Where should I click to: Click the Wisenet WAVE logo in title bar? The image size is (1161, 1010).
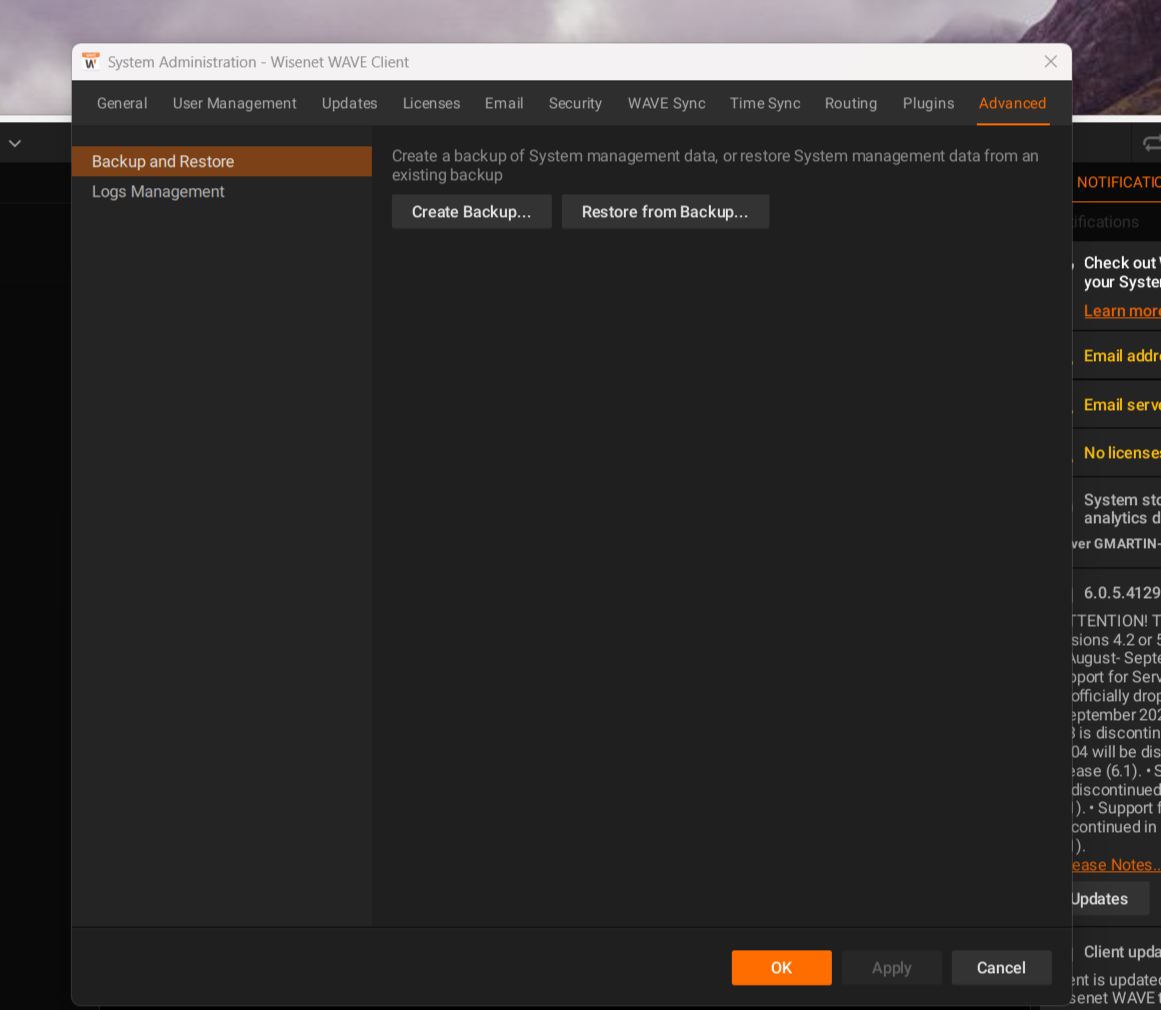[91, 62]
